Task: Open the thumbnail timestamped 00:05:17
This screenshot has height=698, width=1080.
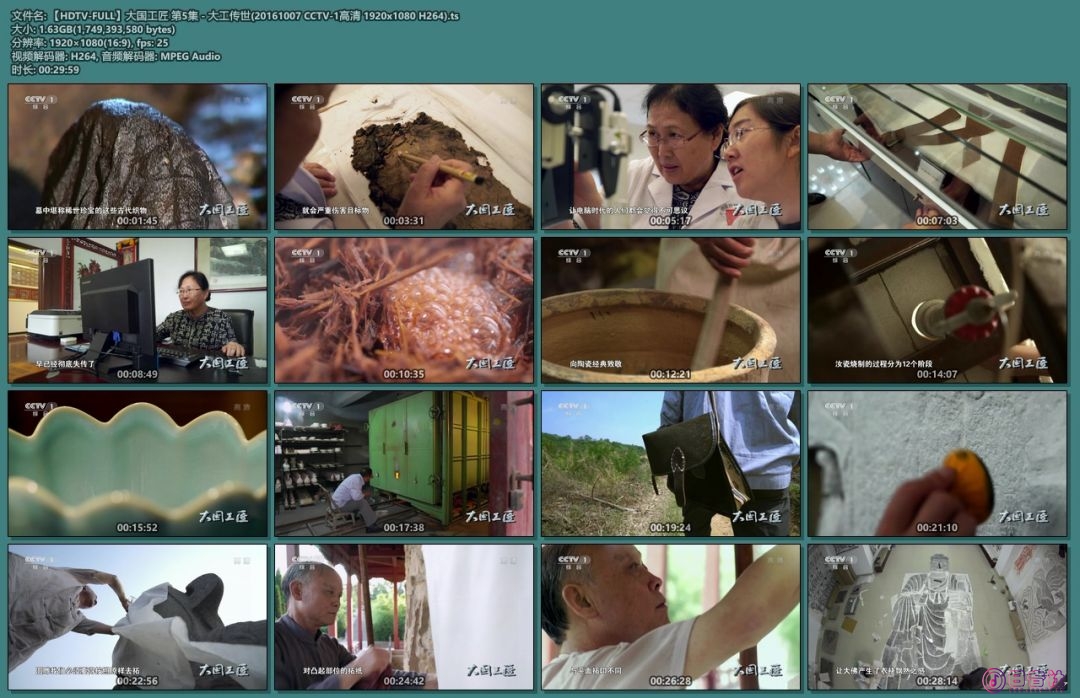Action: coord(671,156)
